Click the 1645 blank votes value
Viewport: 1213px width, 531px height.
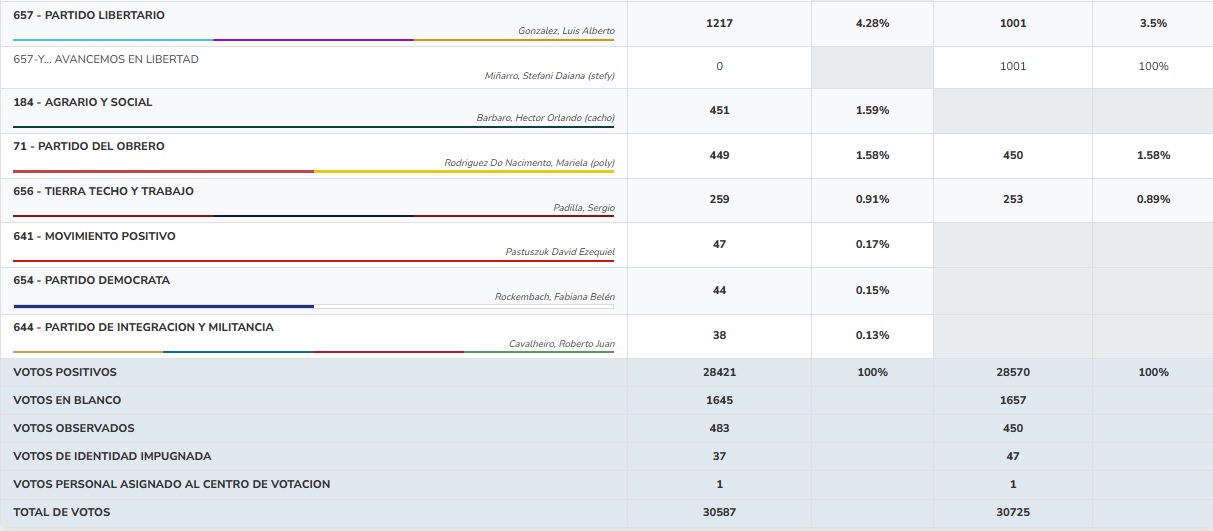coord(719,400)
